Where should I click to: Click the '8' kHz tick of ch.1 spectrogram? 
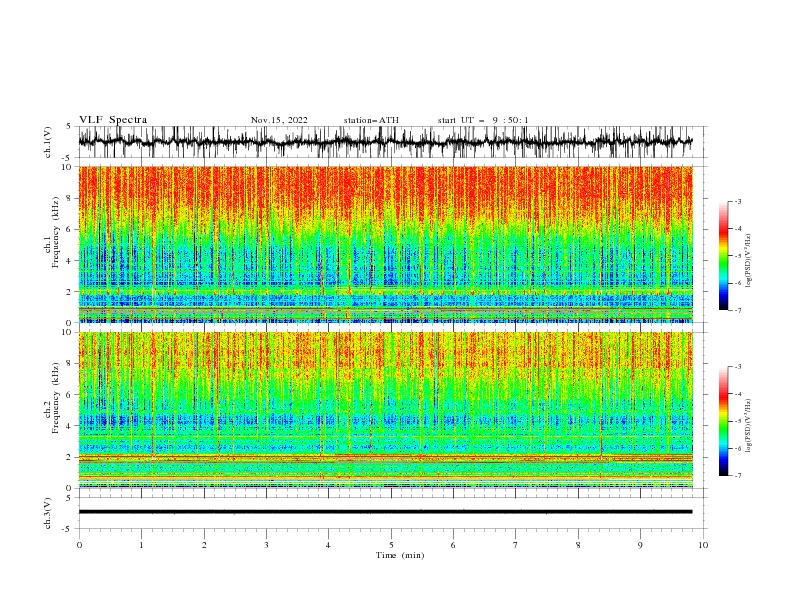click(x=70, y=198)
